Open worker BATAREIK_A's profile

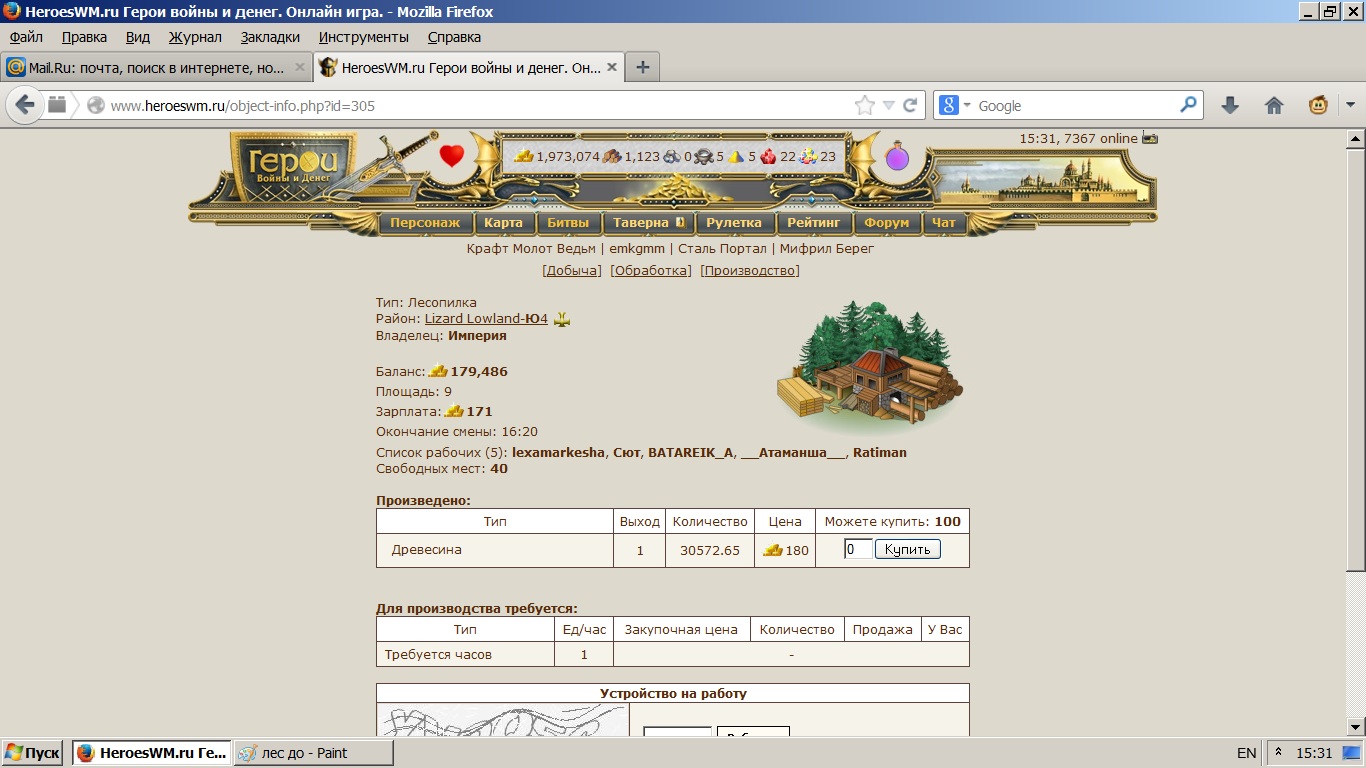point(690,452)
